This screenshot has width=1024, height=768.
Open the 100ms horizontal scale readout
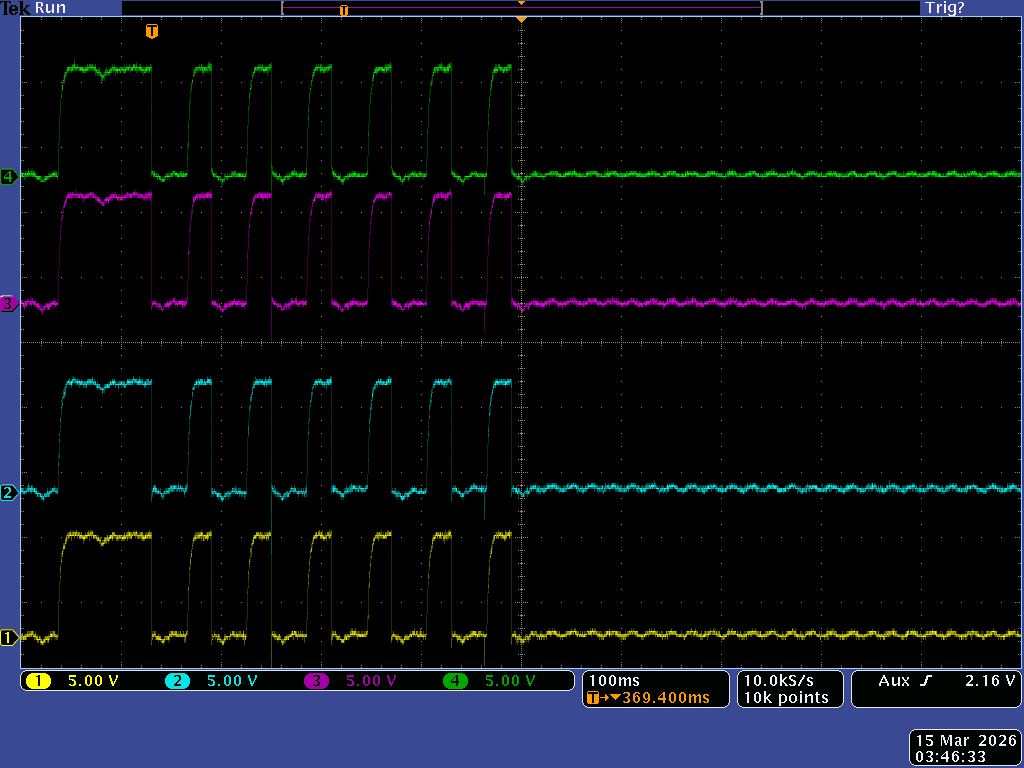point(615,681)
